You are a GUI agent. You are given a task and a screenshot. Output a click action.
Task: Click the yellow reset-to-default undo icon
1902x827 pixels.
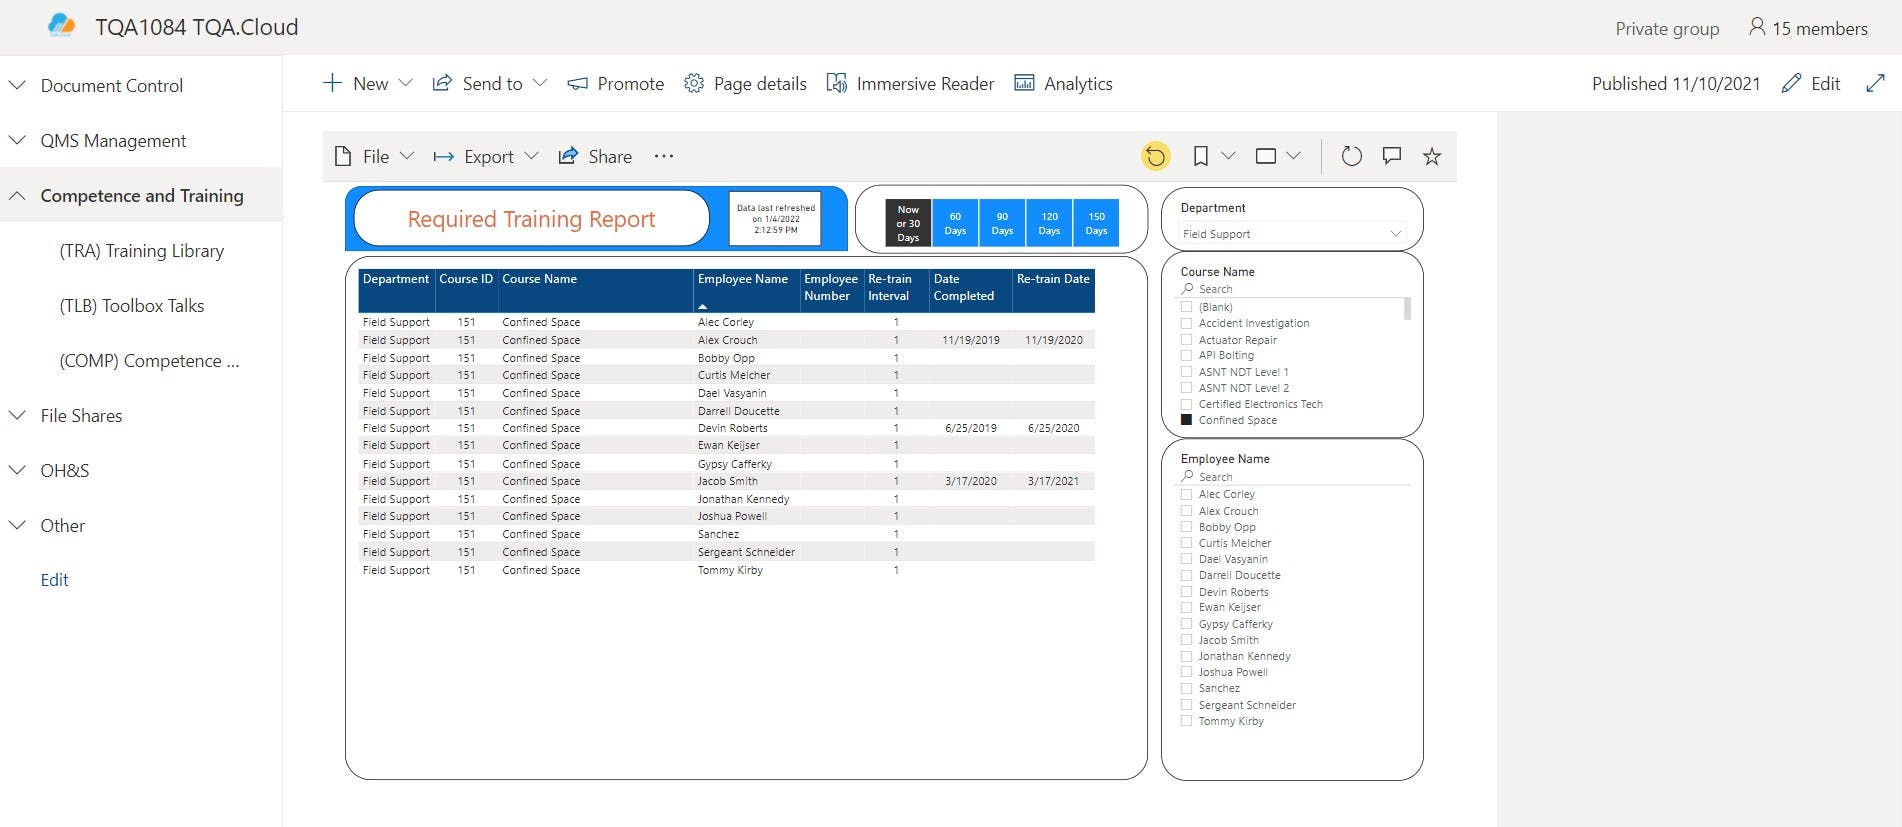[1155, 156]
